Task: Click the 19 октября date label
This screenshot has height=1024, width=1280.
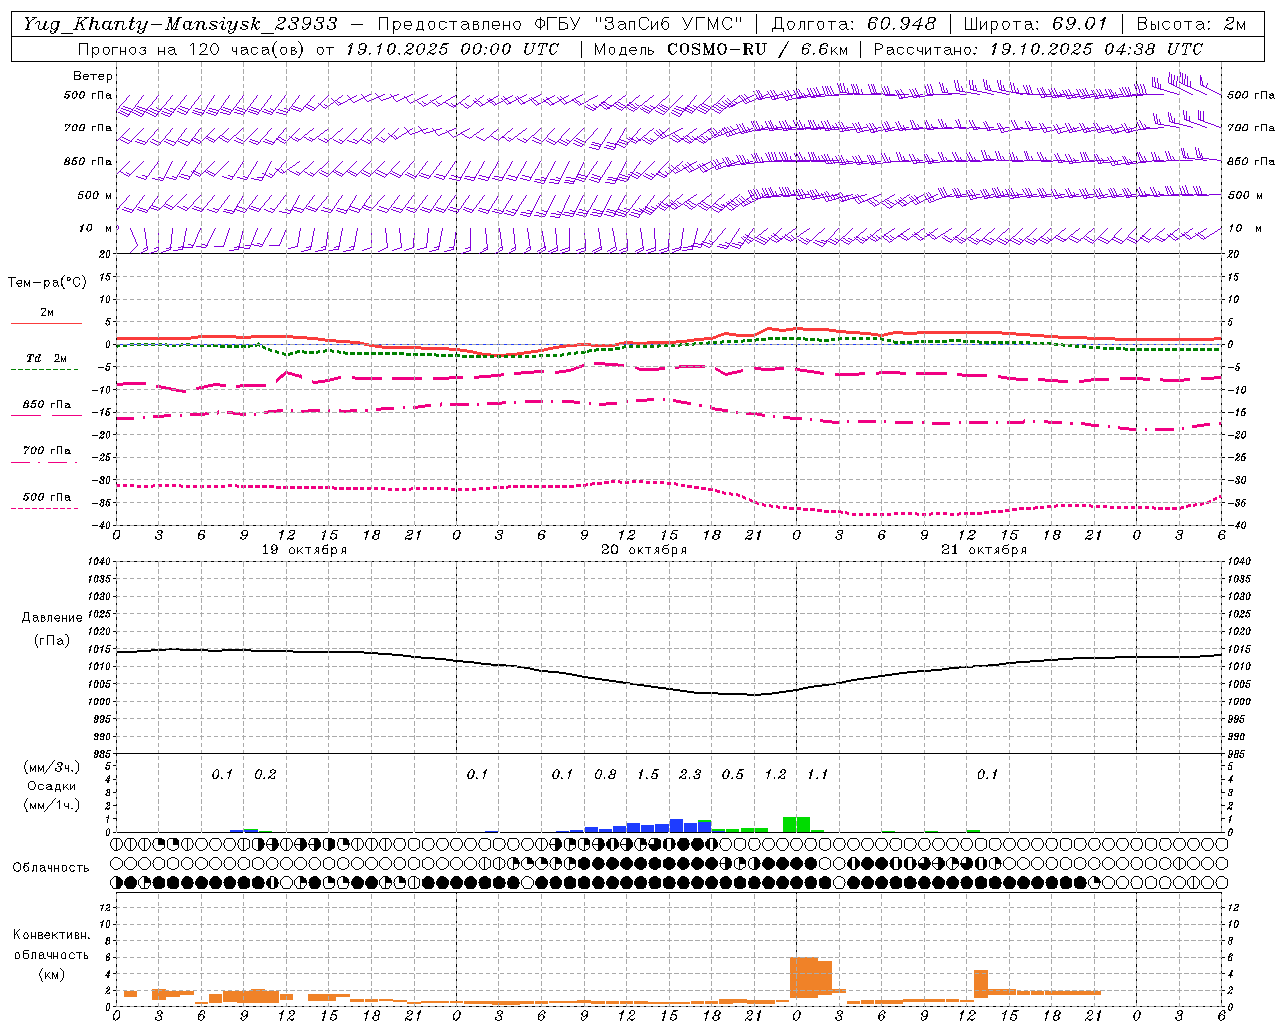Action: [304, 550]
